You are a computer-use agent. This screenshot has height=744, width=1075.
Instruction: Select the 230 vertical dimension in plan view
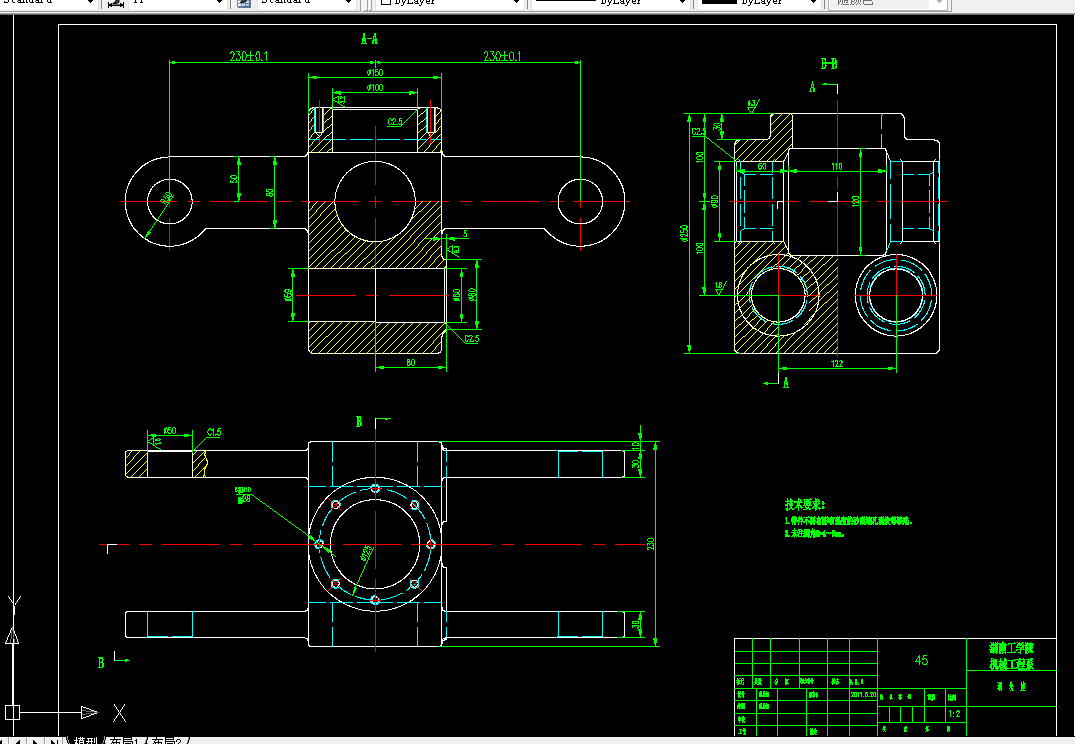(651, 544)
